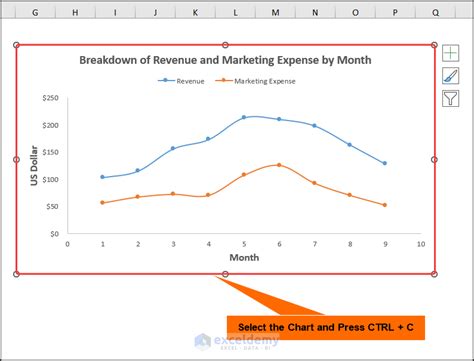This screenshot has height=361, width=474.
Task: Select Marketing Expense point at month 1
Action: pos(102,202)
